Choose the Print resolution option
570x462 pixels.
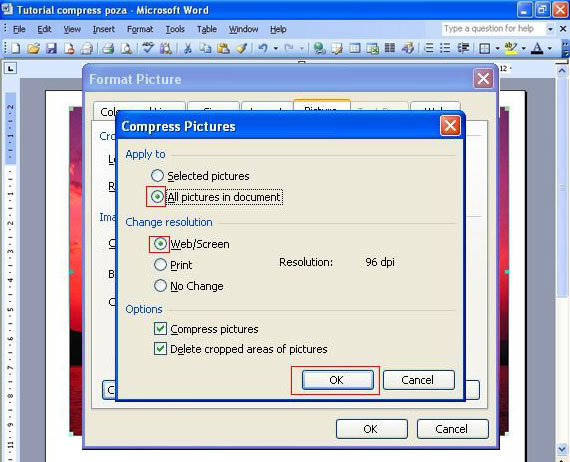[160, 265]
